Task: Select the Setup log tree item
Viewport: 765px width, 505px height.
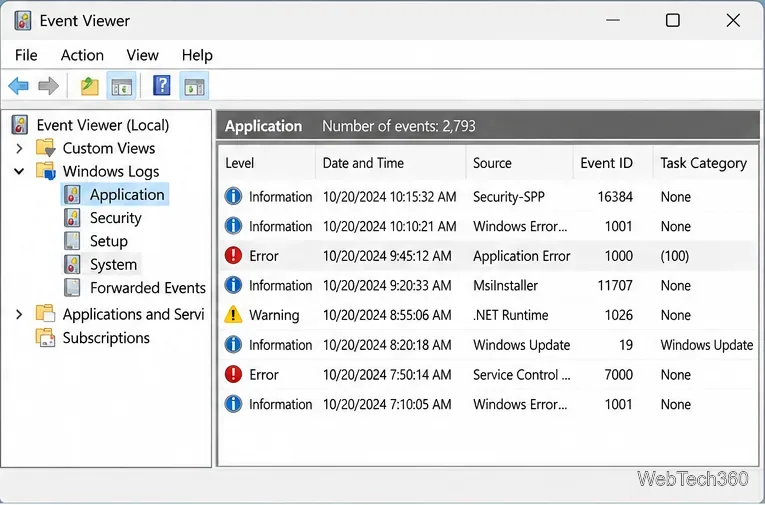Action: click(x=109, y=241)
